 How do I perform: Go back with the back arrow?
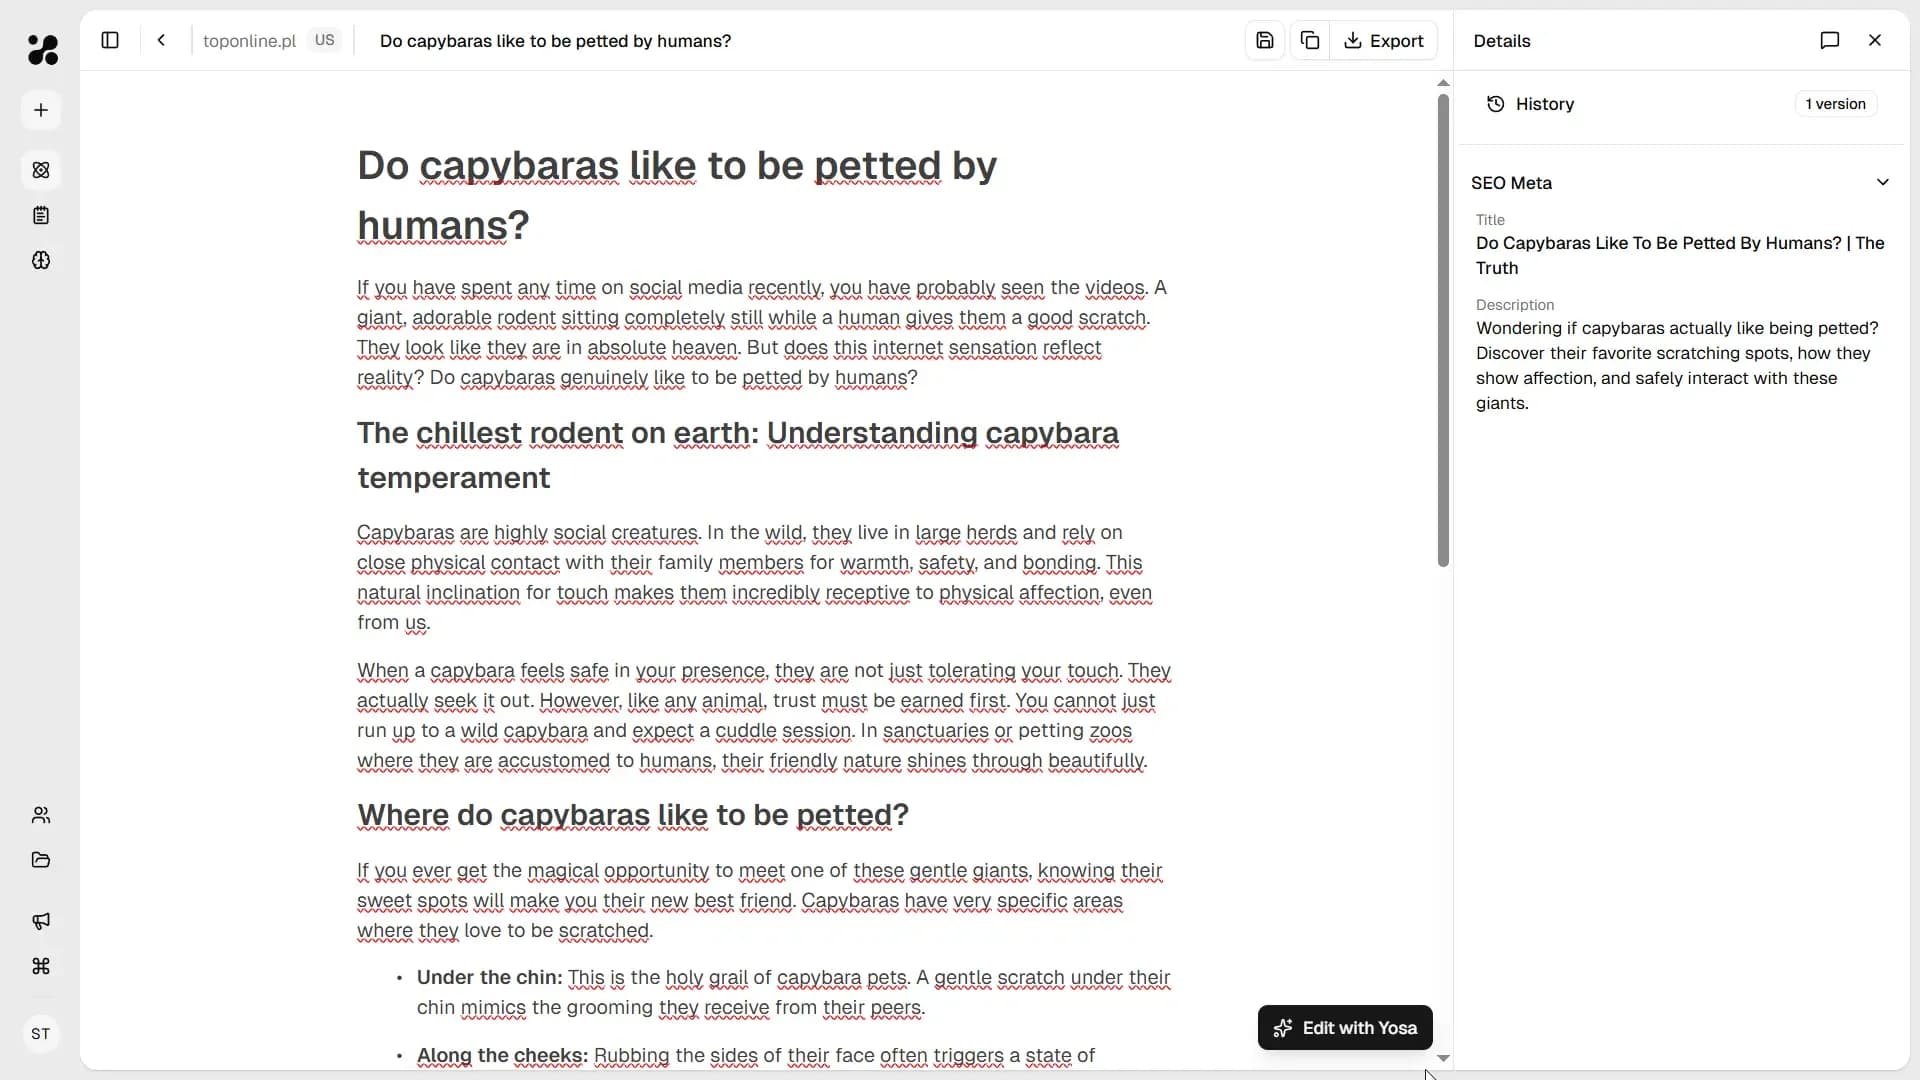(x=161, y=41)
